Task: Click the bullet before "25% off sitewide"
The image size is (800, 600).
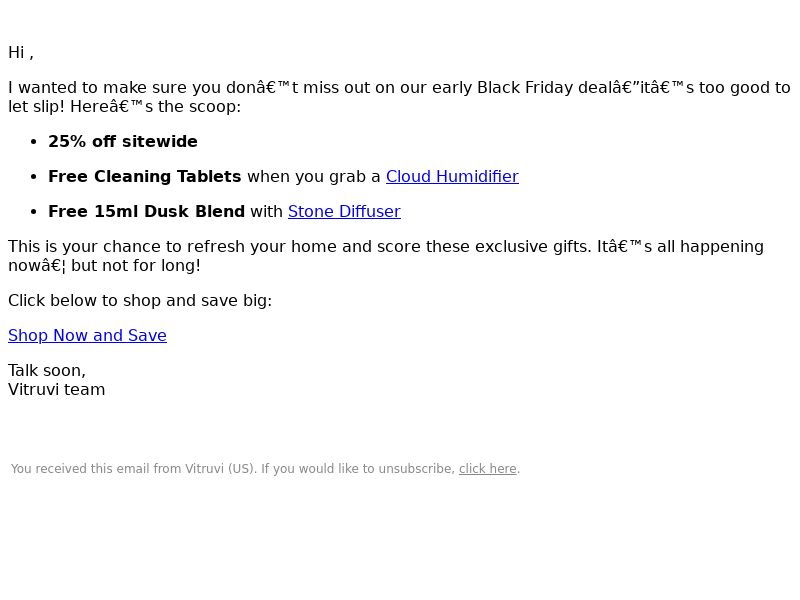Action: [x=34, y=142]
